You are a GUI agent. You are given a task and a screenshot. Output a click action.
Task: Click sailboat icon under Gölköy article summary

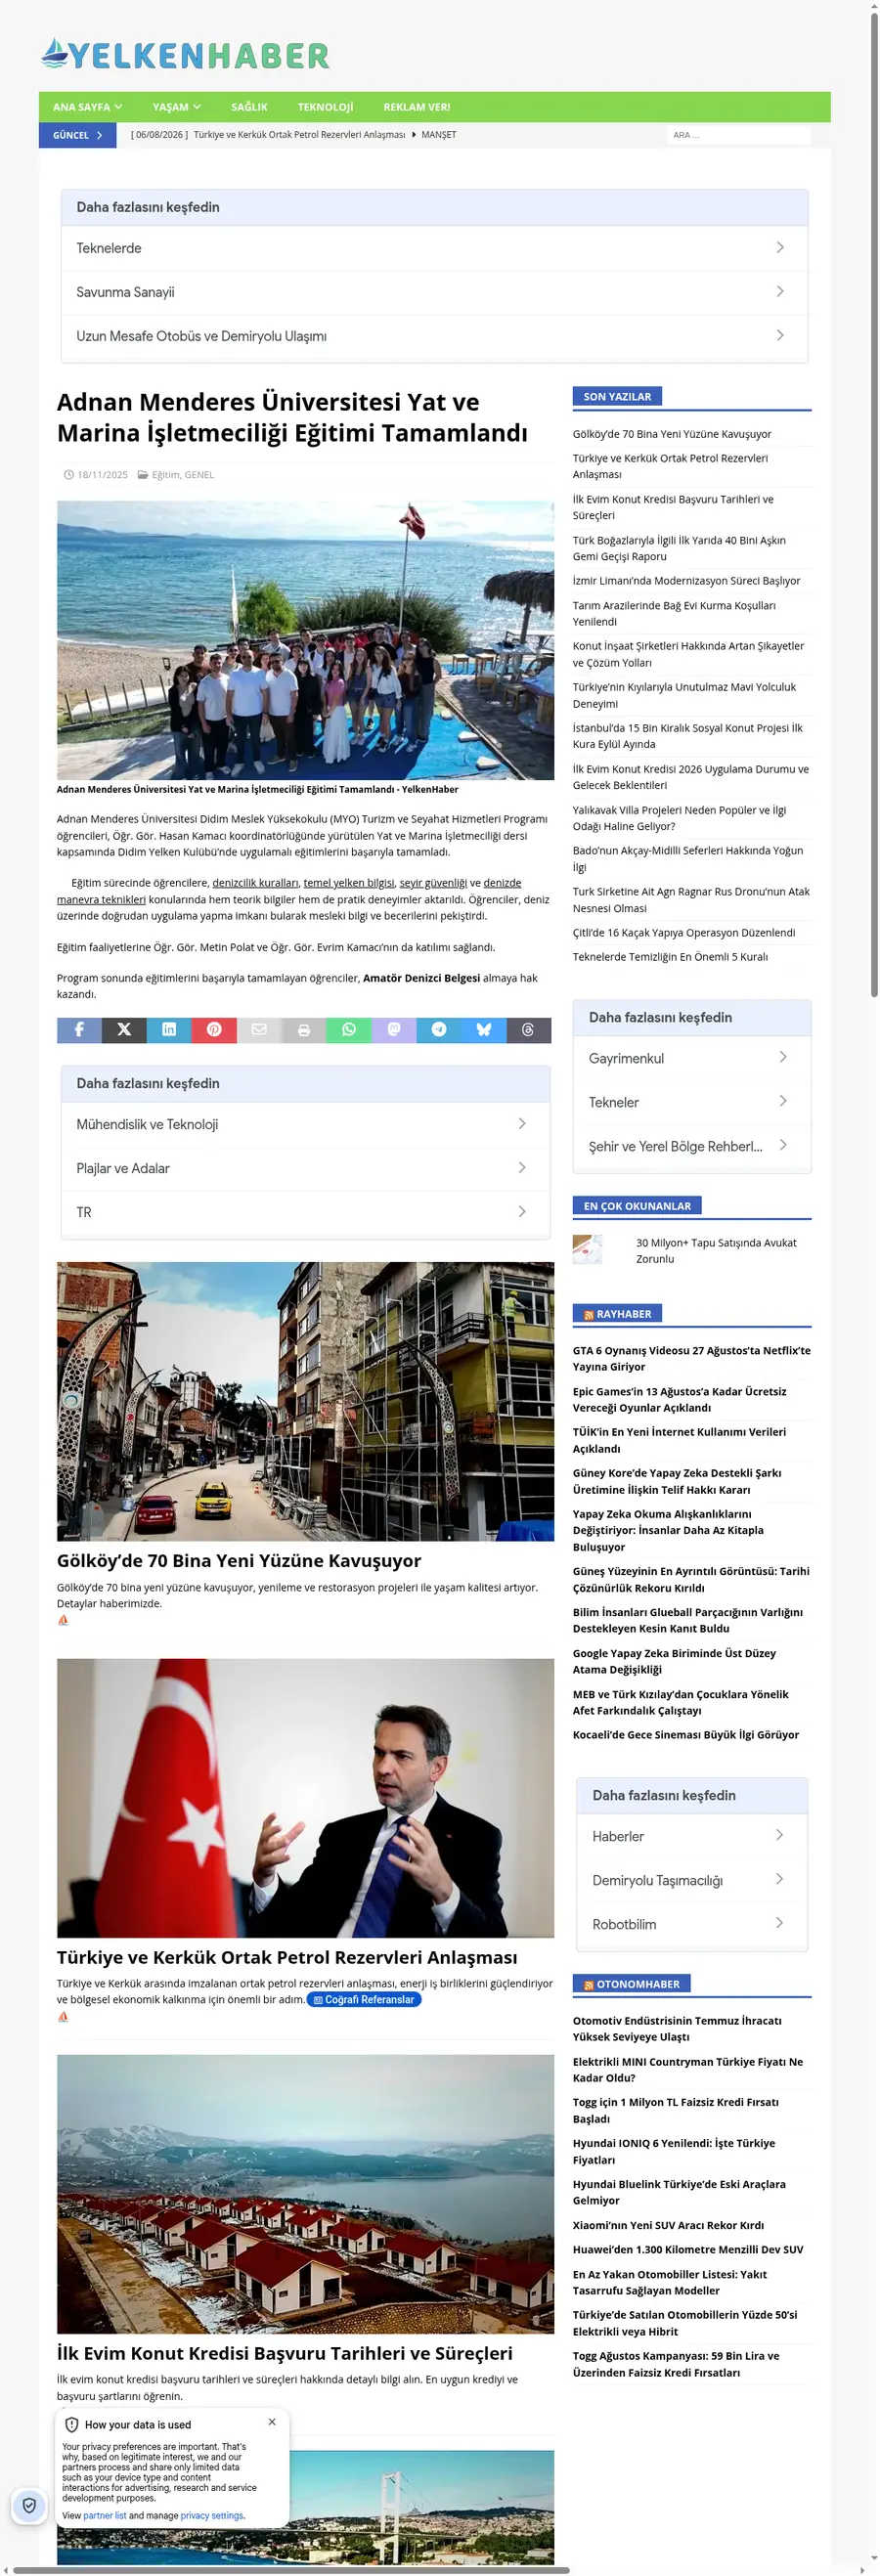click(63, 1620)
